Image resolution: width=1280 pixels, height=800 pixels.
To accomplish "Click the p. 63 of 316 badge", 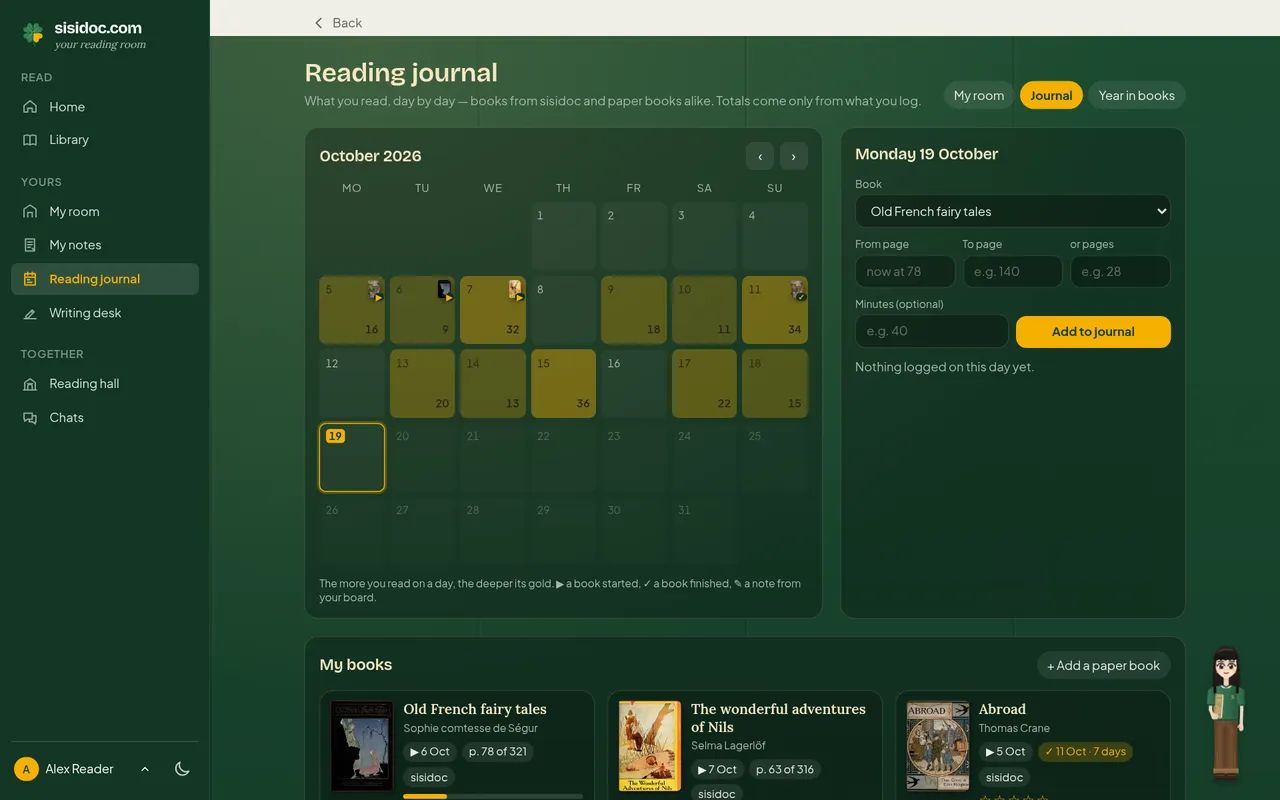I will [x=785, y=769].
